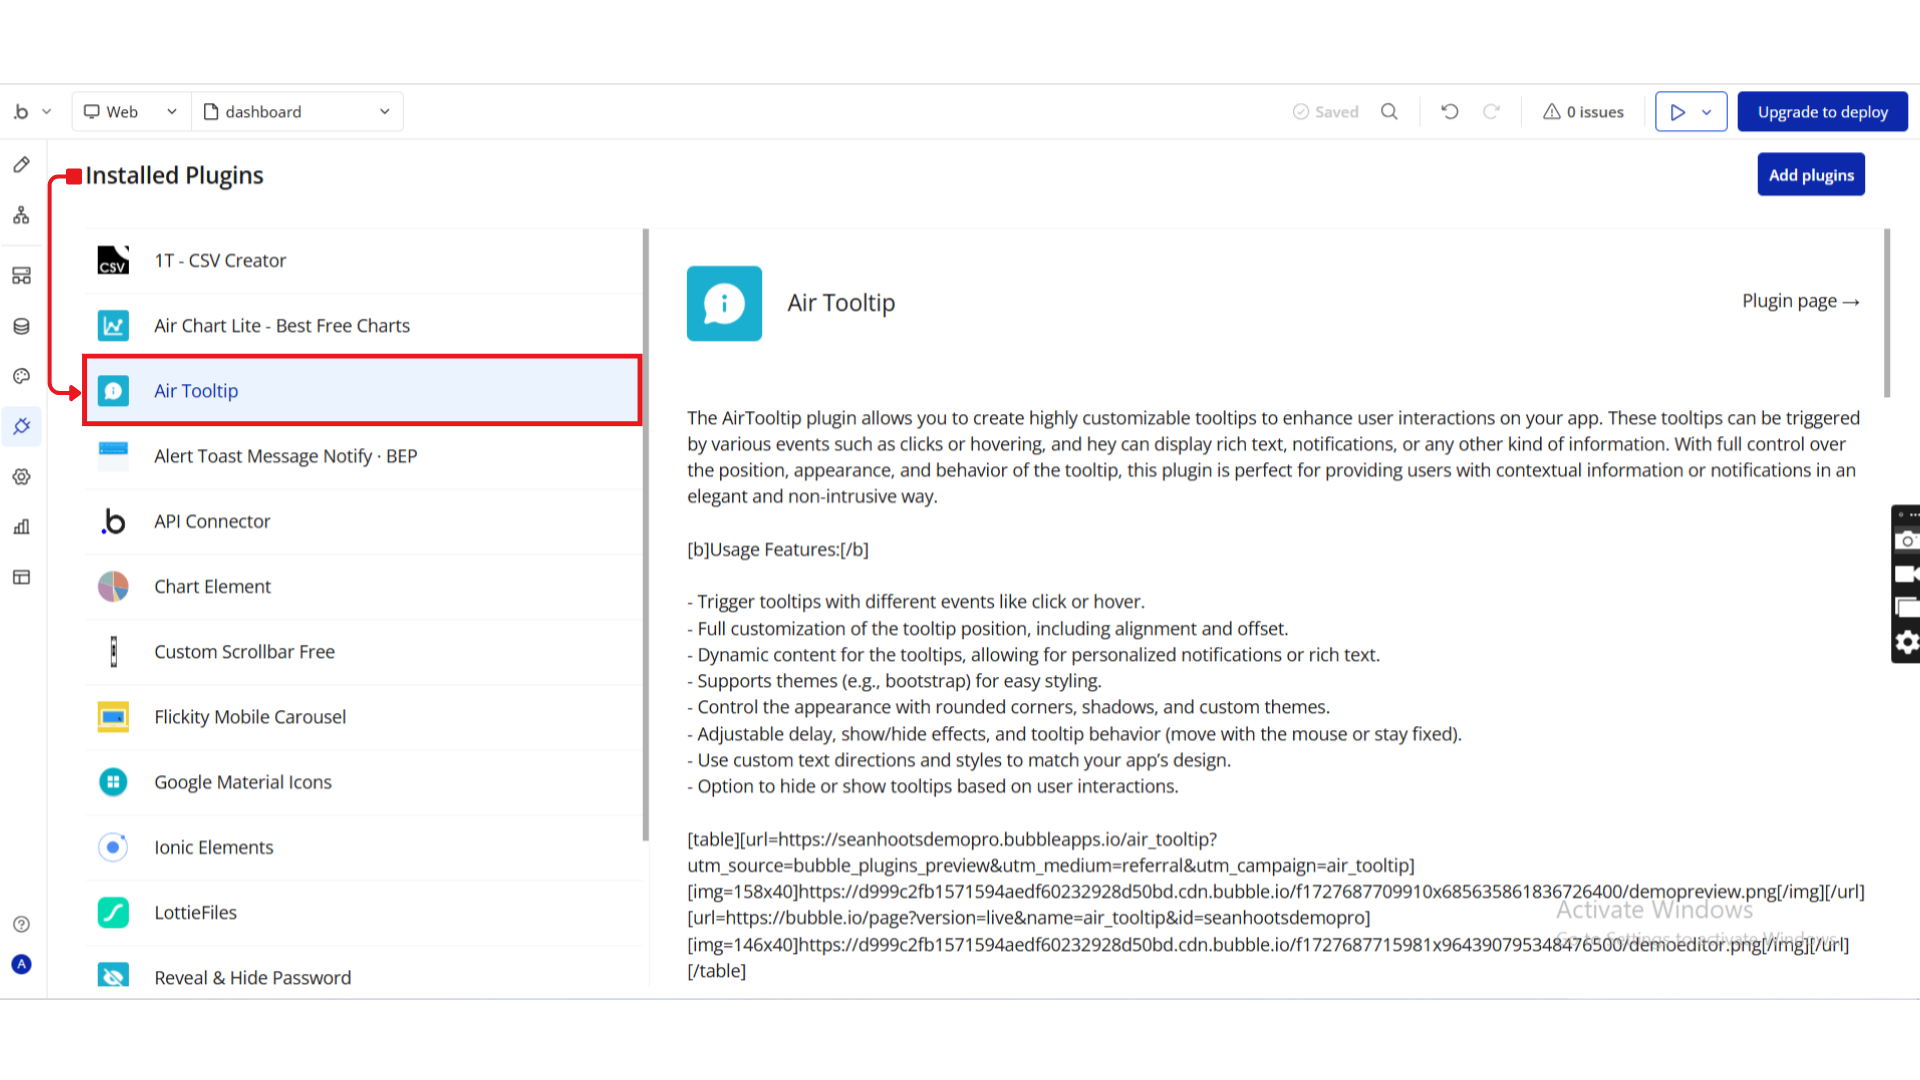1920x1080 pixels.
Task: Click the Add plugins button
Action: [x=1810, y=175]
